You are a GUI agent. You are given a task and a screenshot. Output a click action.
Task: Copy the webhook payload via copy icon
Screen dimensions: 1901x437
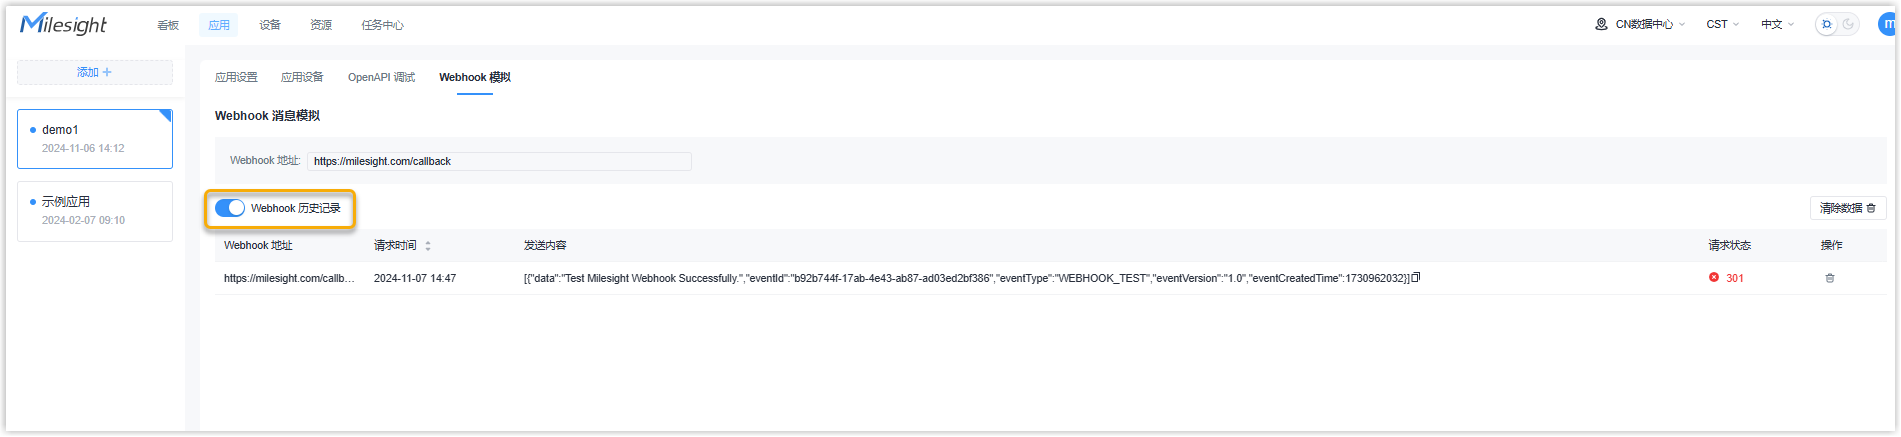(1416, 277)
